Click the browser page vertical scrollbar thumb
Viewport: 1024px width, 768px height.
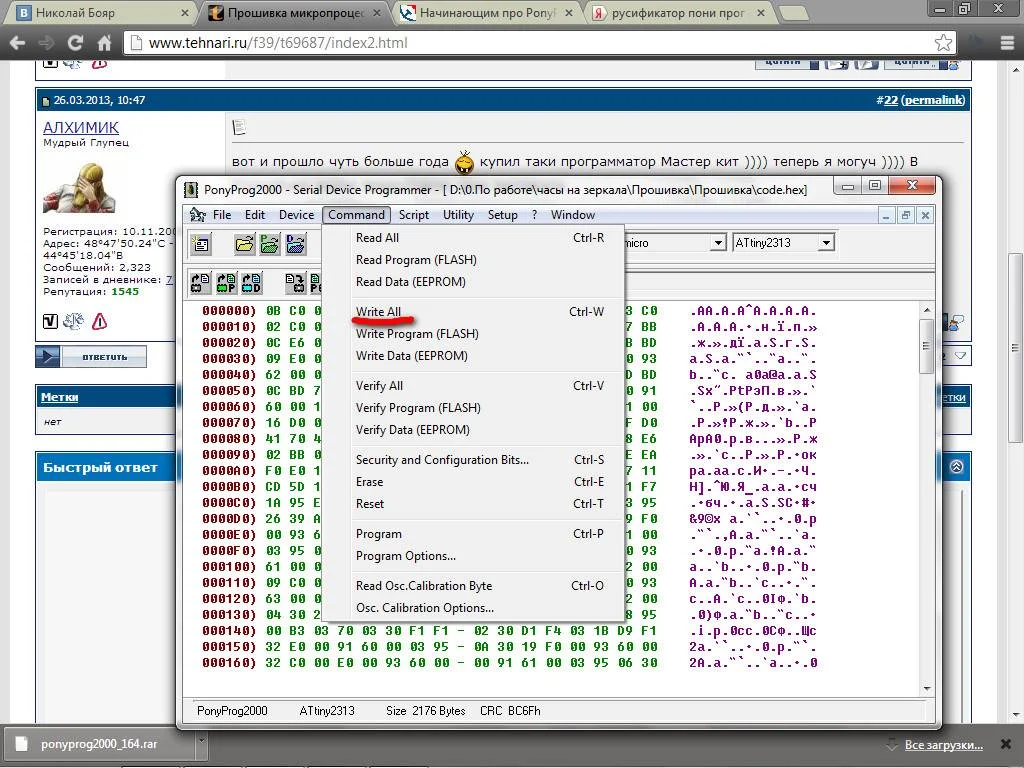pyautogui.click(x=1016, y=349)
